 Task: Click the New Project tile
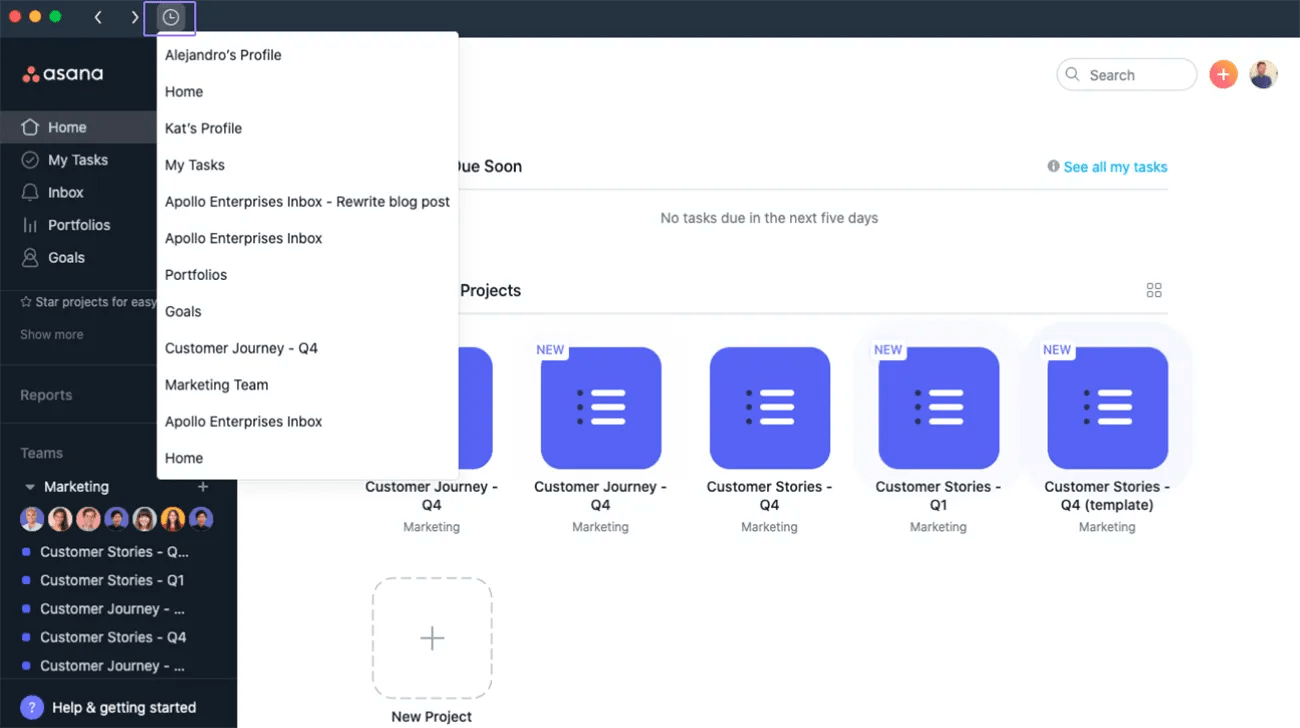click(x=431, y=637)
